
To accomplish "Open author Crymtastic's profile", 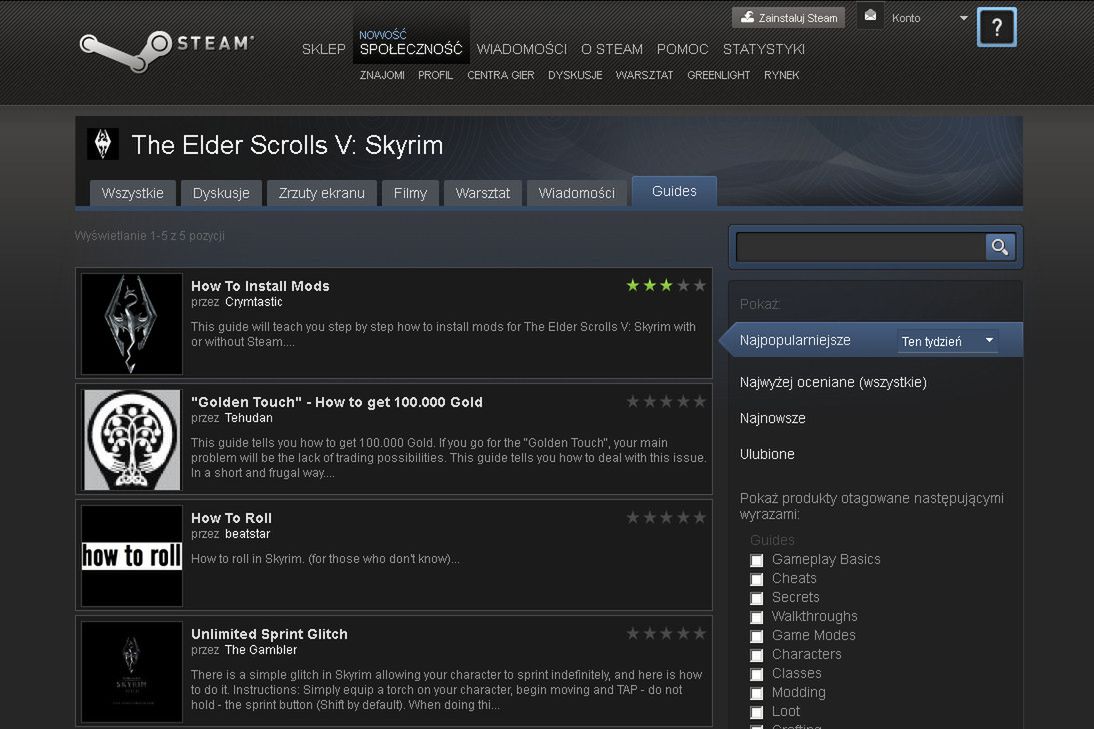I will pos(254,302).
